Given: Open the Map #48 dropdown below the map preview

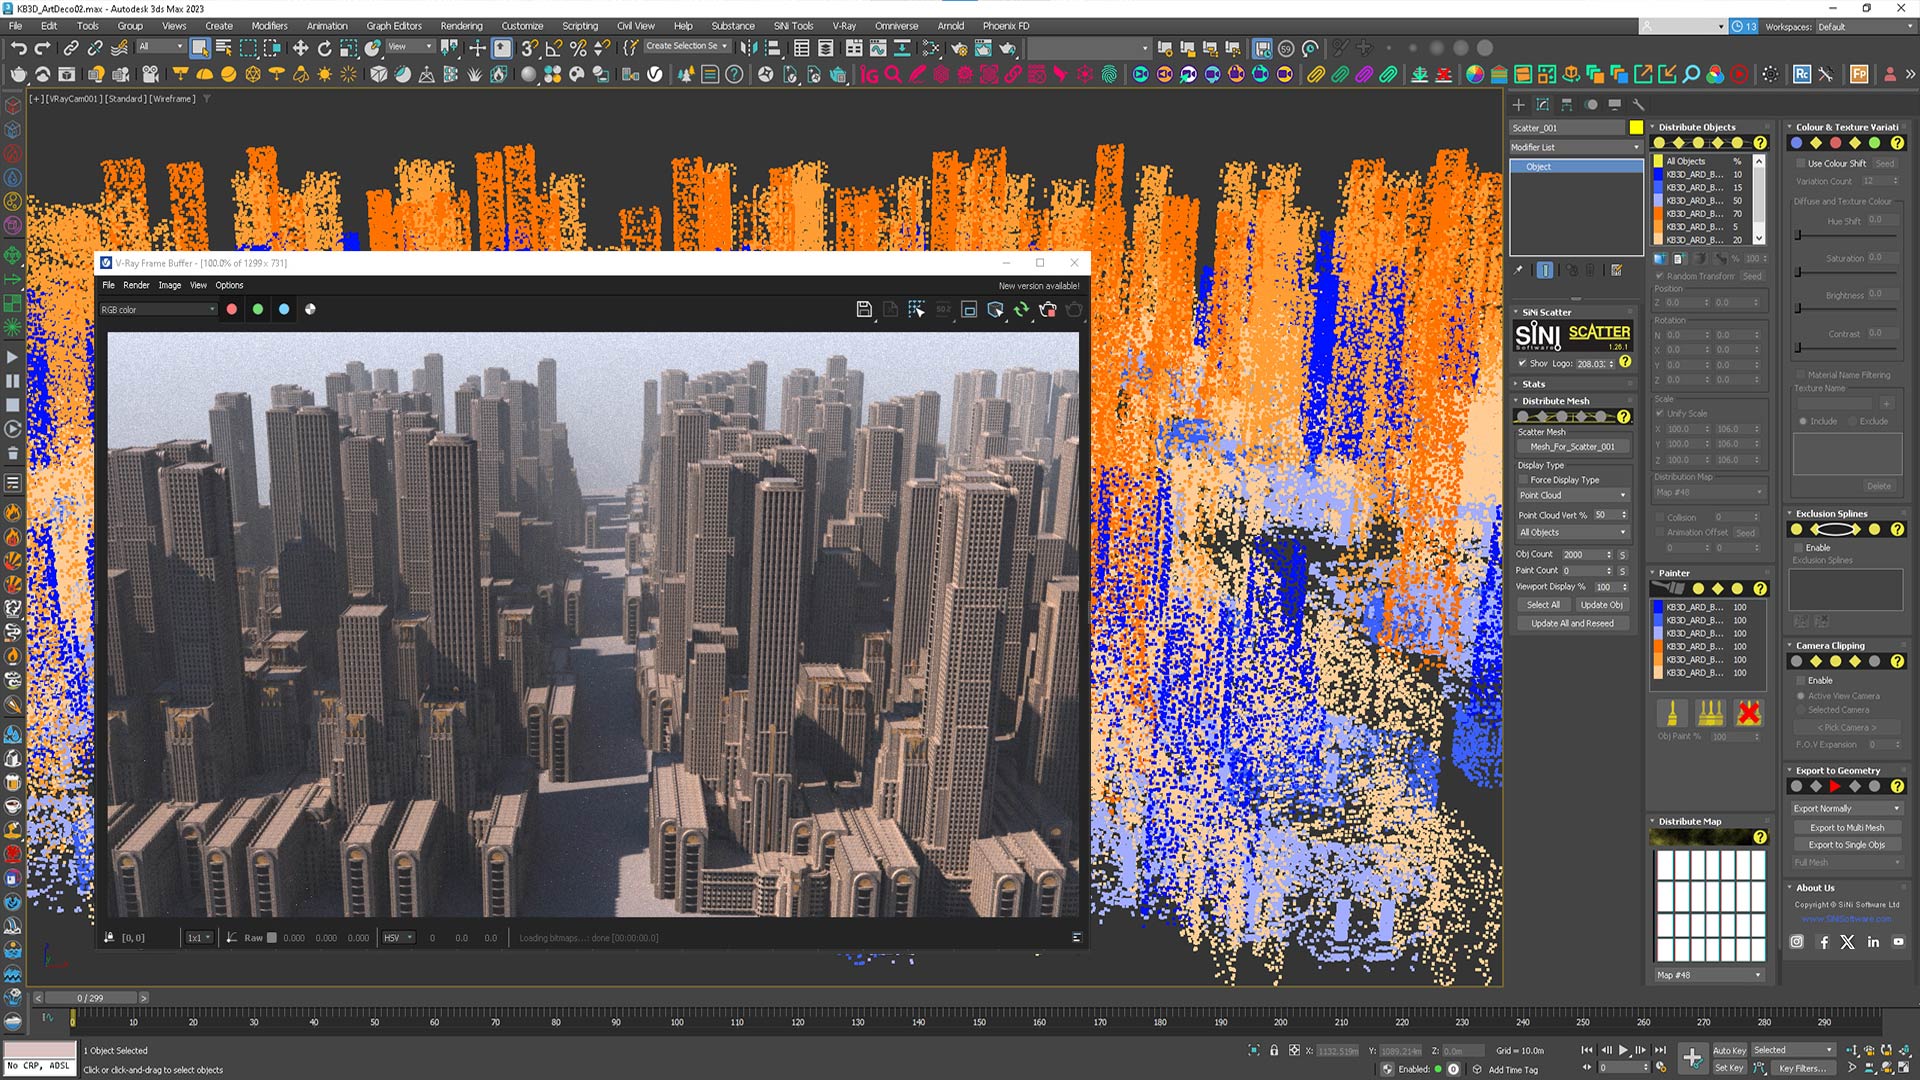Looking at the screenshot, I should (x=1709, y=975).
